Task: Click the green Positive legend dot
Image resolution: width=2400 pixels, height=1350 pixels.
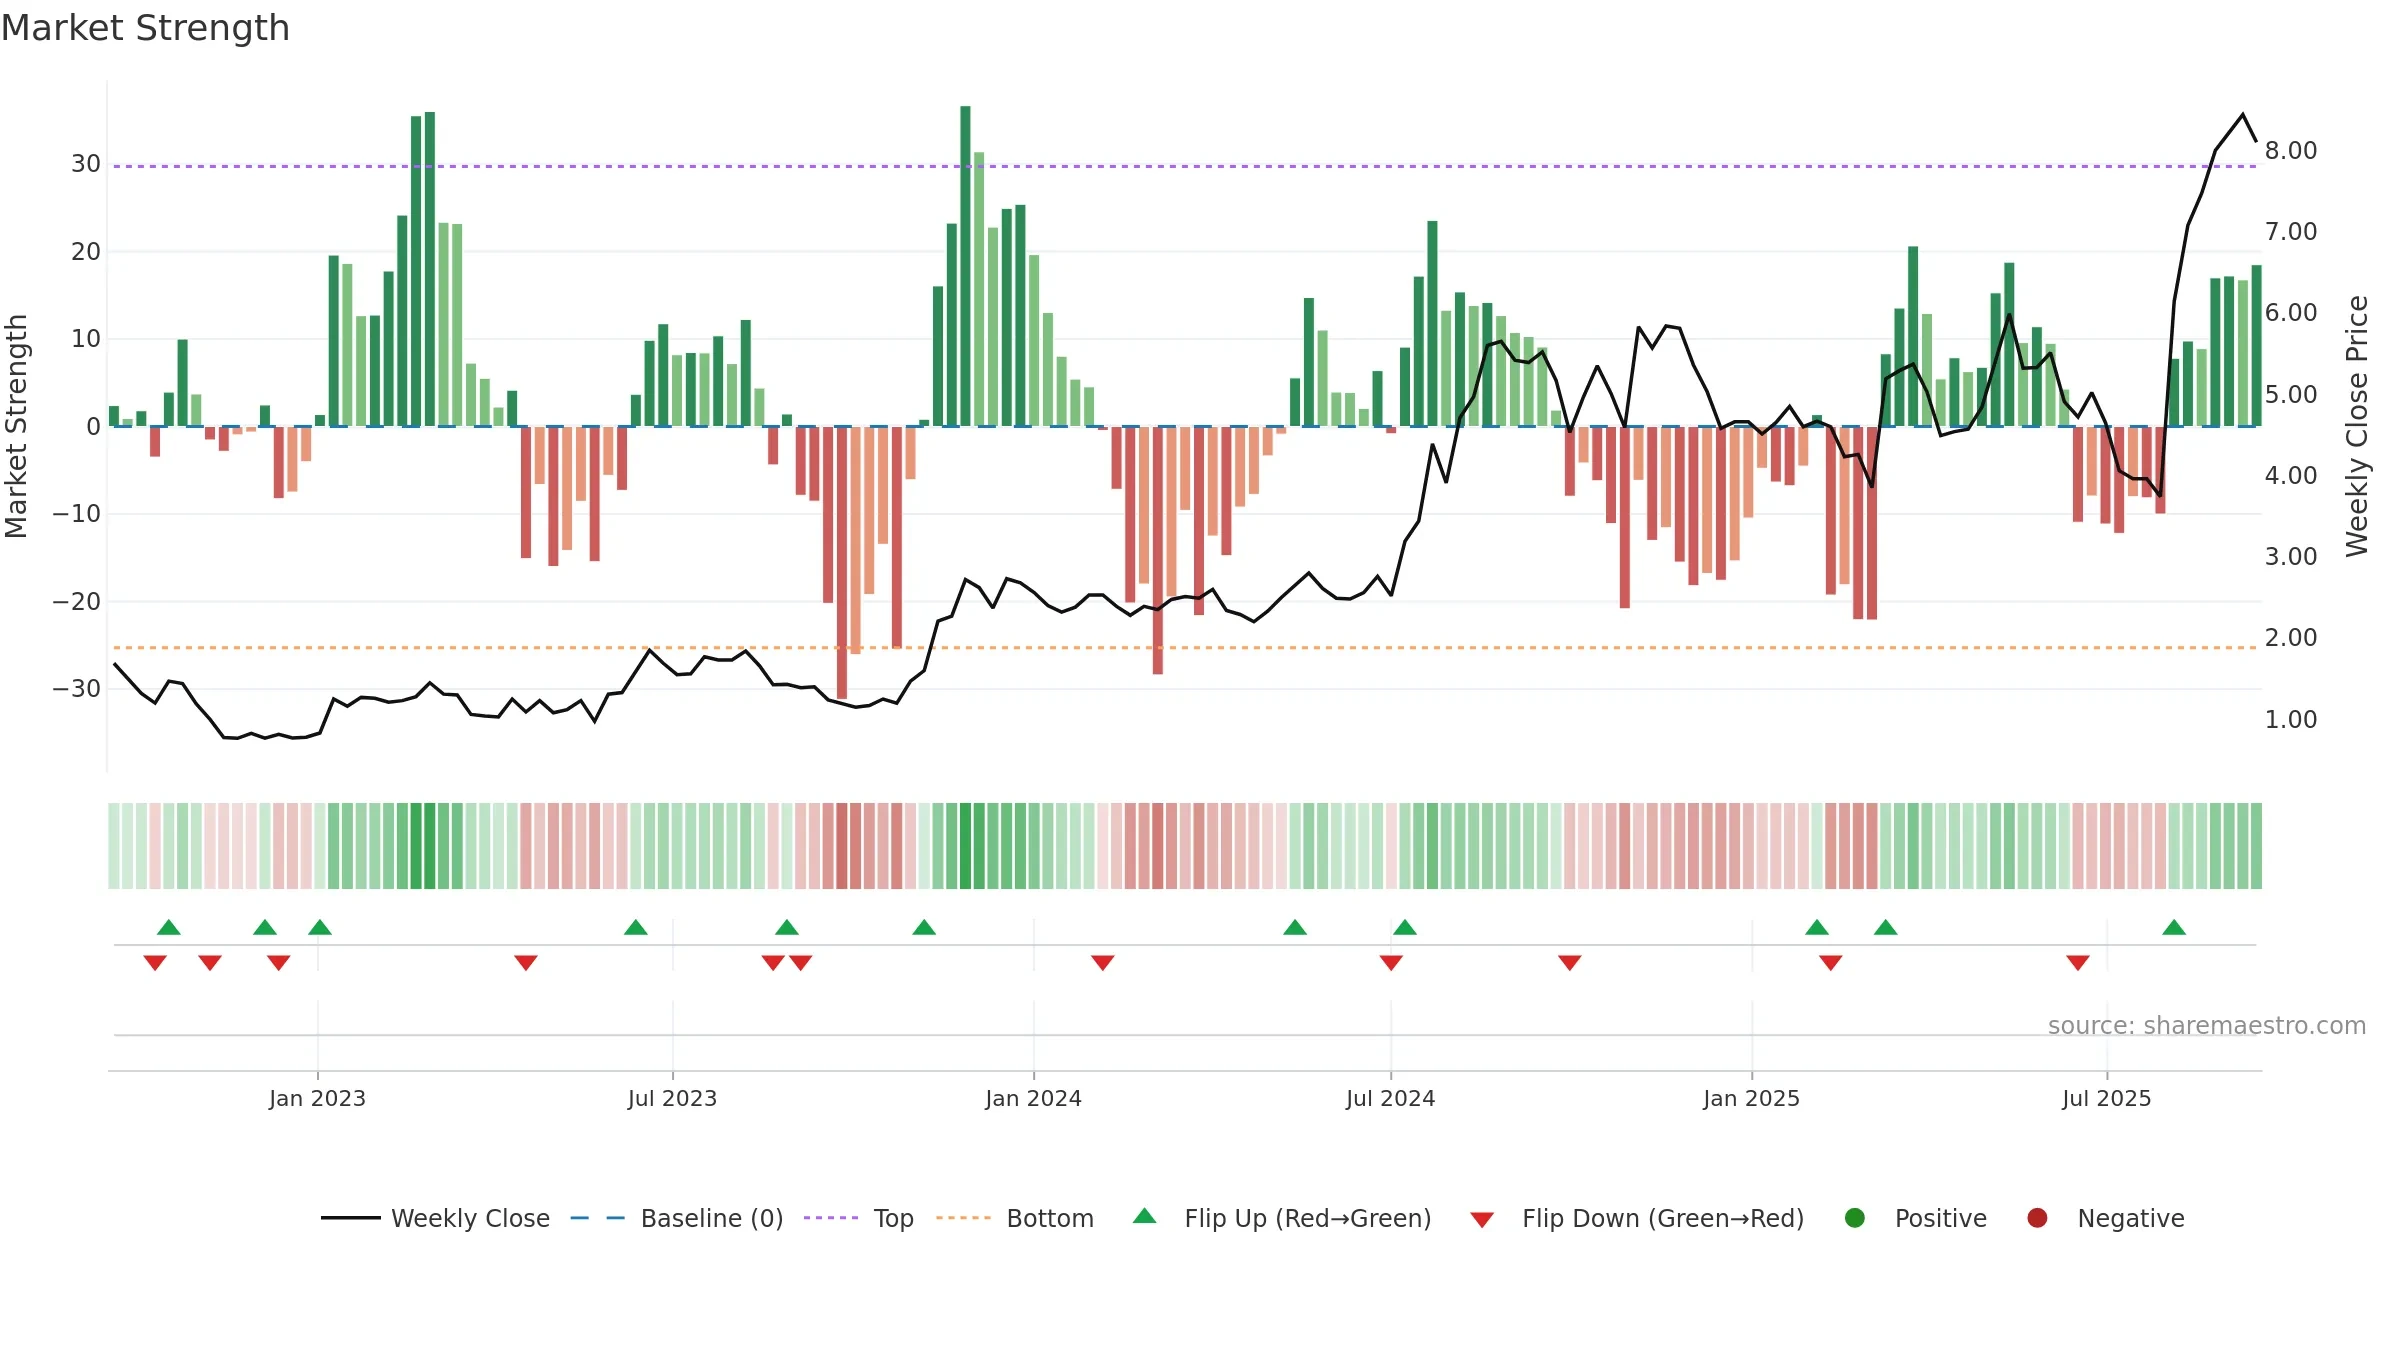Action: [1855, 1218]
